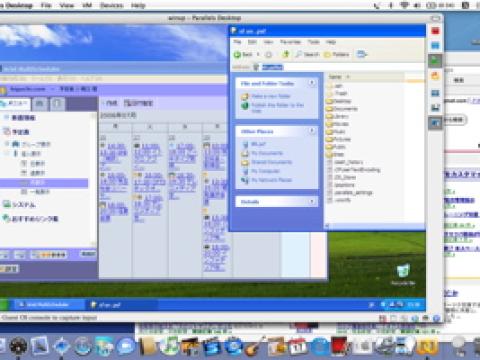
Task: Select the Desktop folder in file list
Action: (x=339, y=101)
